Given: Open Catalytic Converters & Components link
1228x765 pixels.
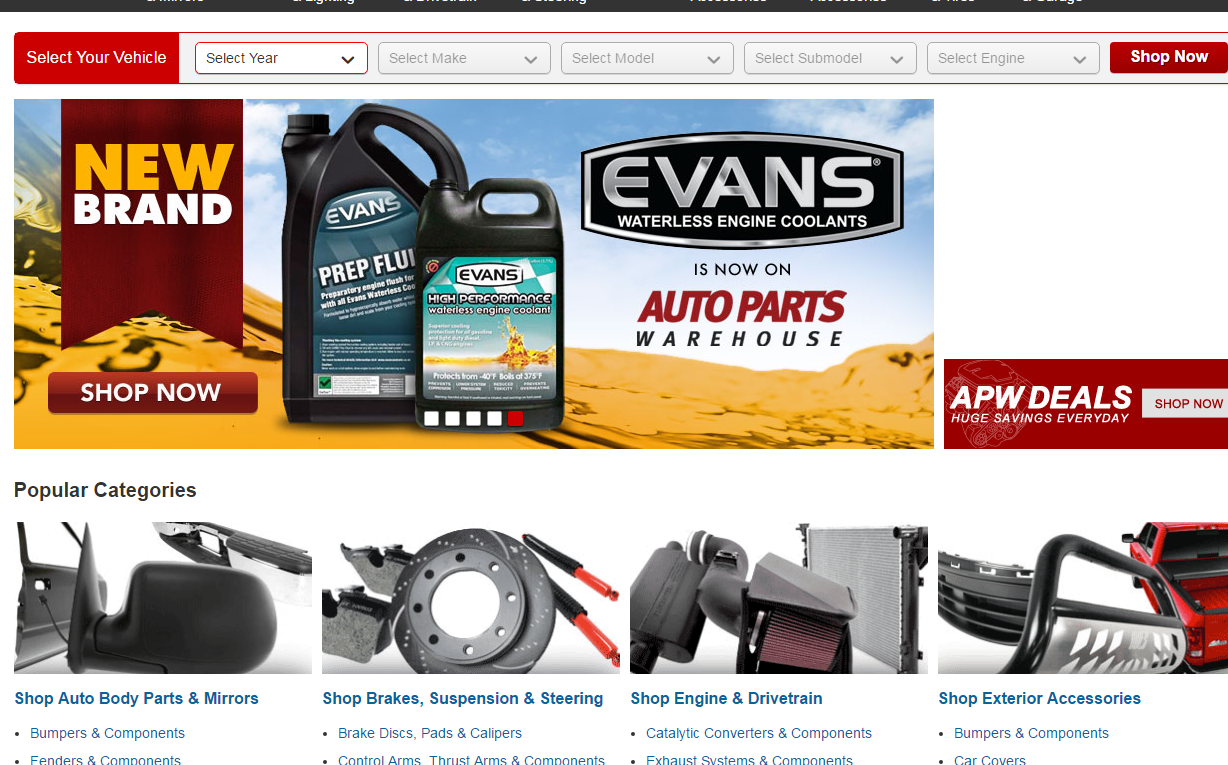Looking at the screenshot, I should pyautogui.click(x=759, y=733).
